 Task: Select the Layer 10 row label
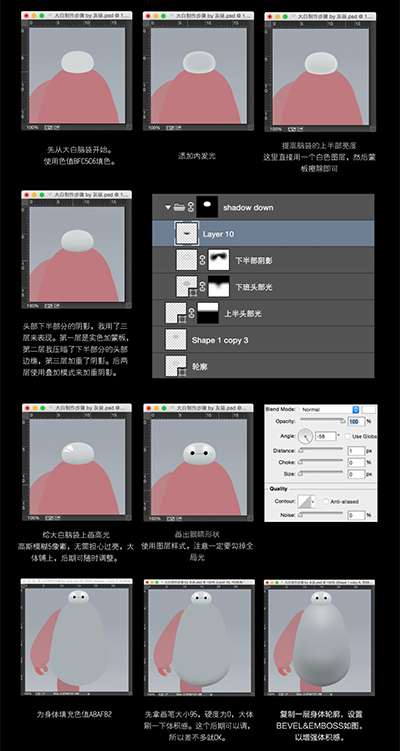218,234
